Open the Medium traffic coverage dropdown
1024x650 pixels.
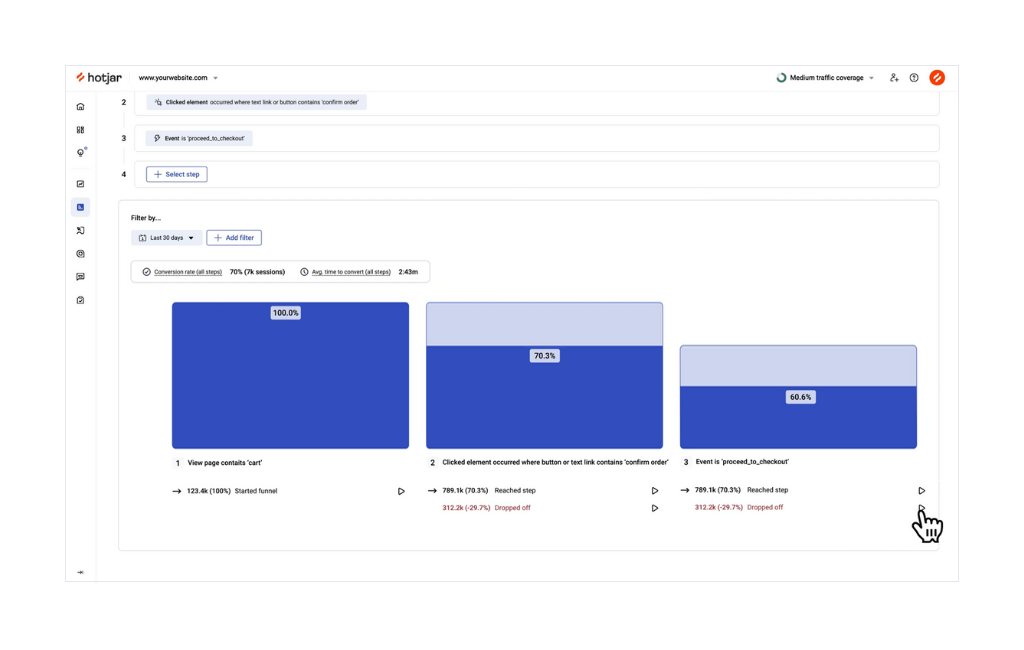(x=825, y=78)
